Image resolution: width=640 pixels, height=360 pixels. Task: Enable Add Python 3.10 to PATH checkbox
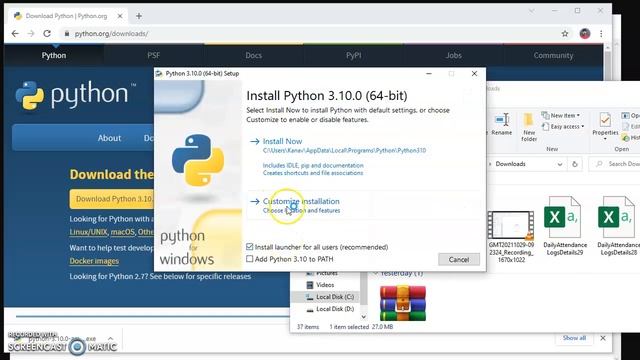coord(249,259)
